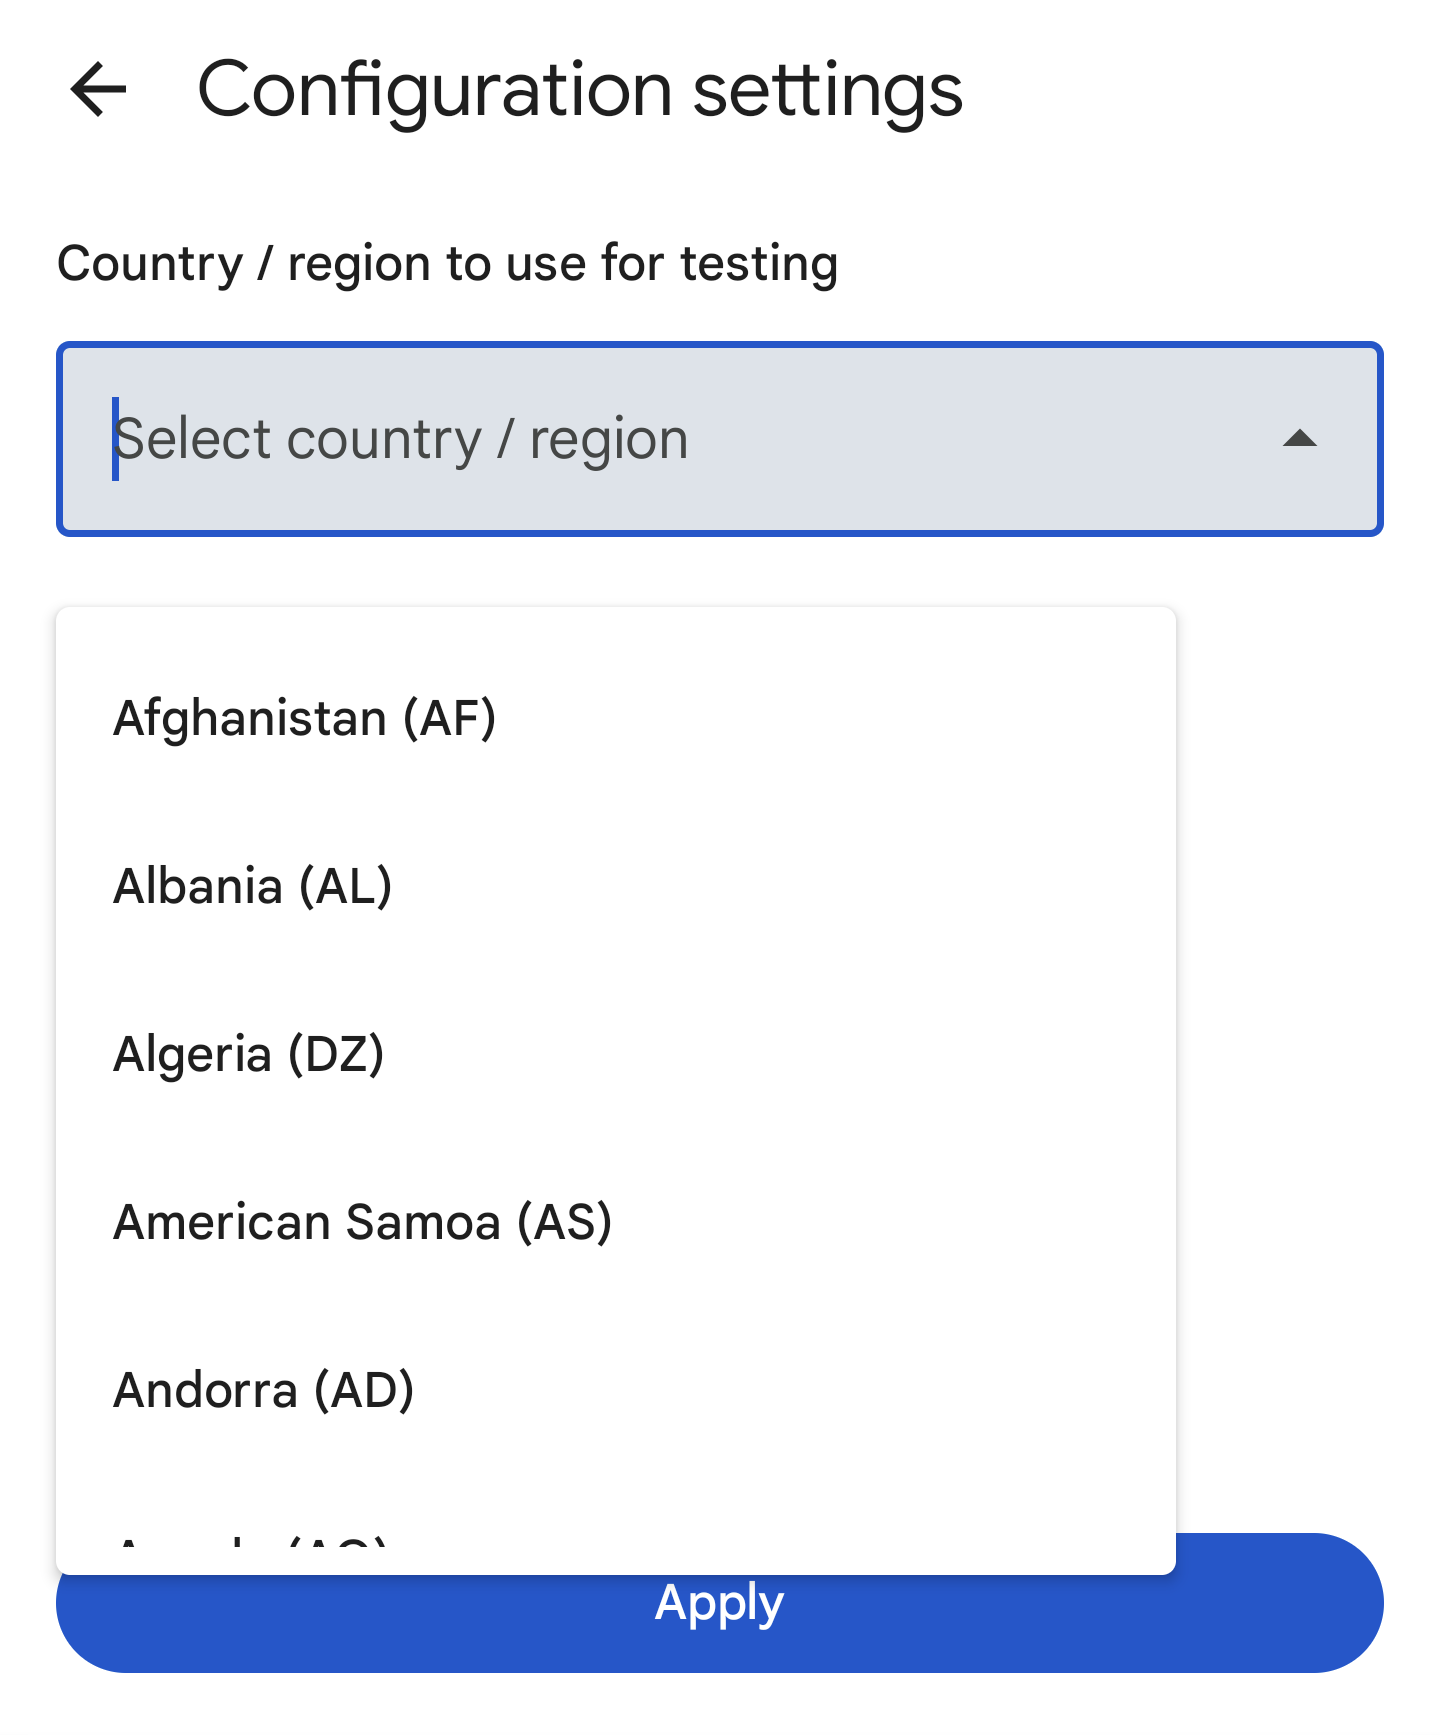
Task: Select Andorra (AD) from the list
Action: (264, 1389)
